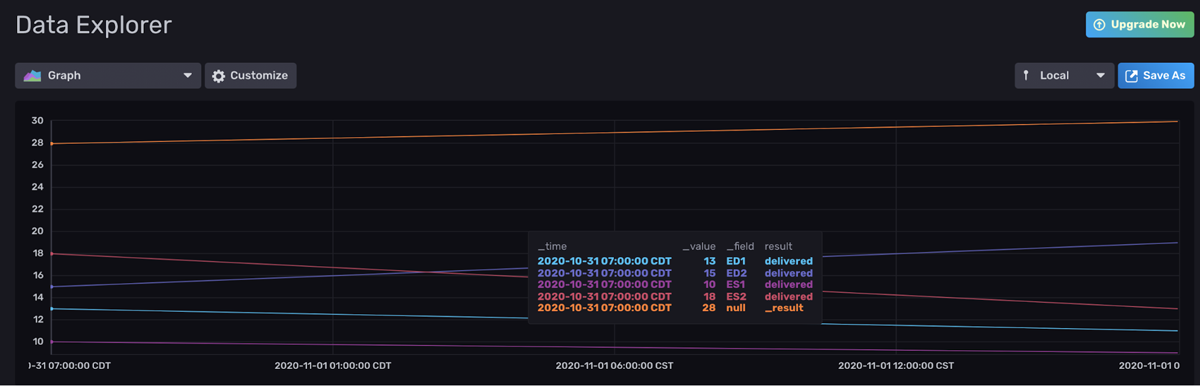Click the magenta data point at value 10
Viewport: 1200px width, 386px height.
coord(52,342)
